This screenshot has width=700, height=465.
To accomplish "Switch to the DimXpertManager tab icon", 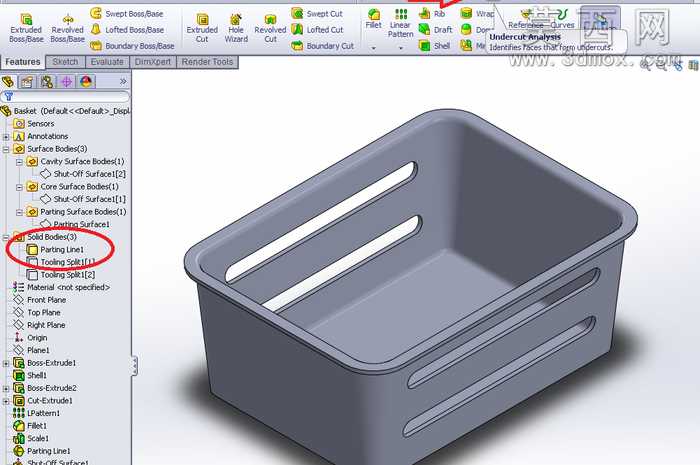I will pos(67,81).
